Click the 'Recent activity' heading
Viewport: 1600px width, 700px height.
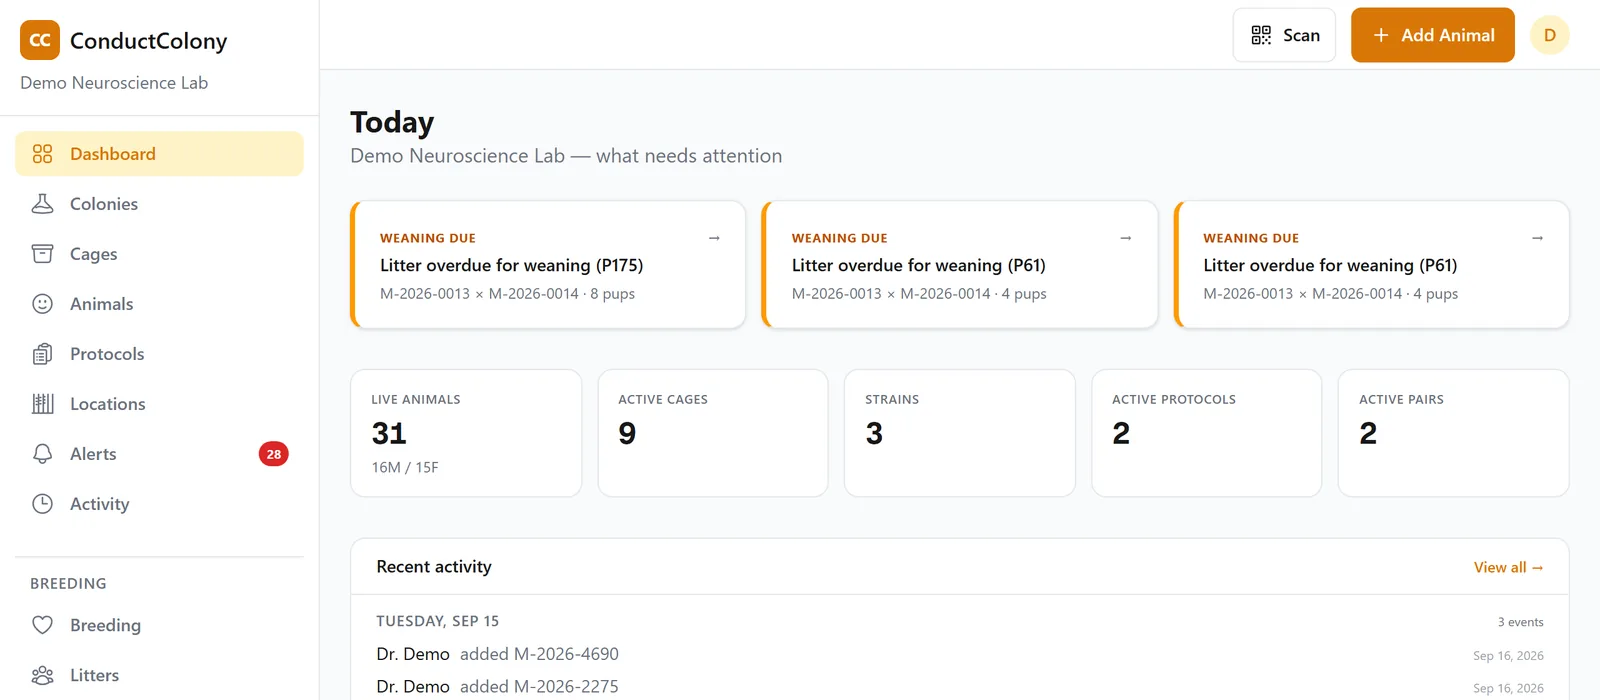434,567
